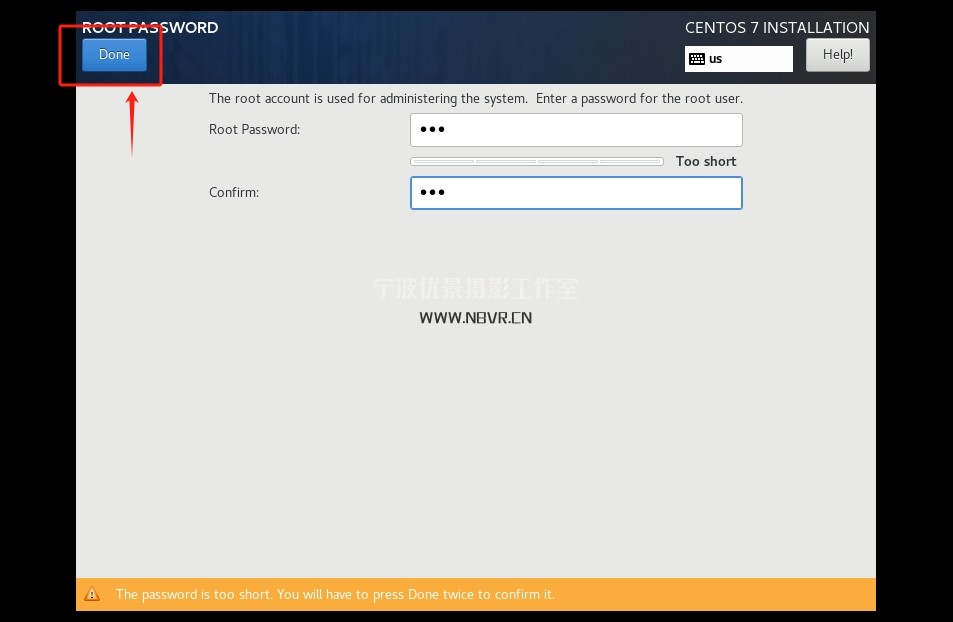Click last segment of password strength bar
Screen dimensions: 953x622
630,161
